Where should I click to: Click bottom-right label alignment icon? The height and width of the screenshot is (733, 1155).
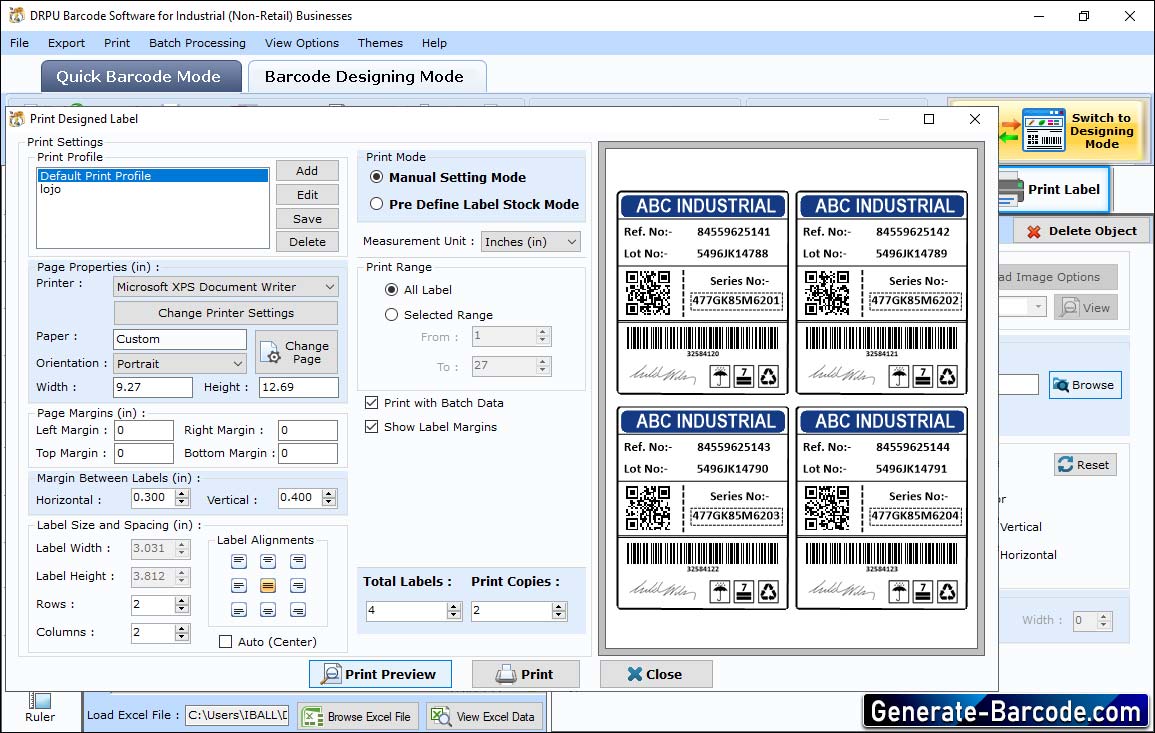pos(298,610)
